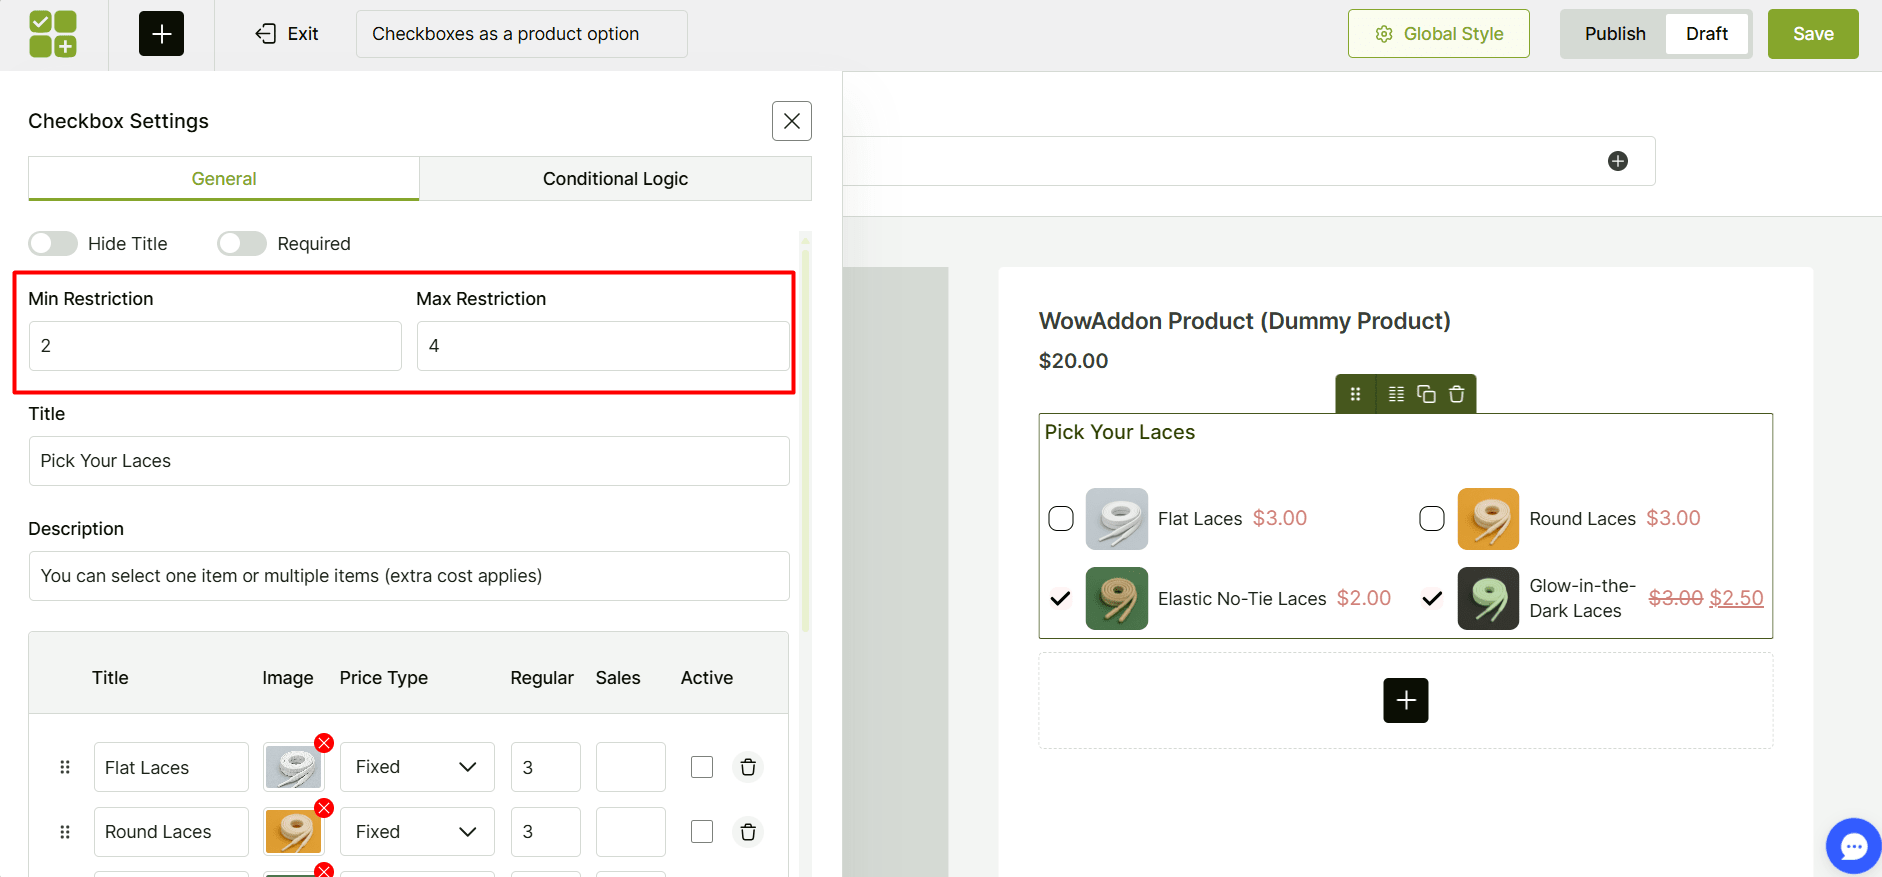The height and width of the screenshot is (877, 1882).
Task: Click the Max Restriction input field
Action: (603, 346)
